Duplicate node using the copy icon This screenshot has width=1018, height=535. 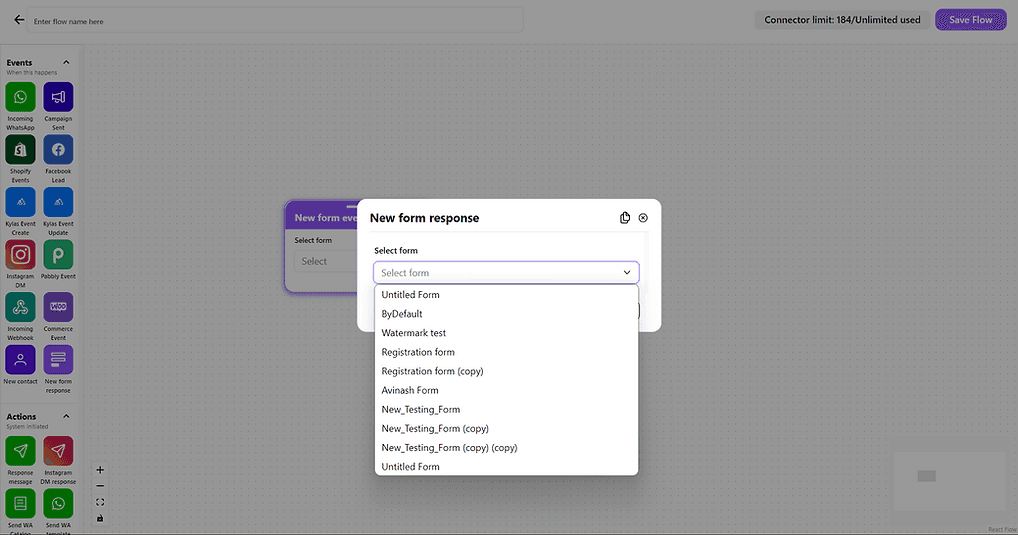tap(625, 218)
